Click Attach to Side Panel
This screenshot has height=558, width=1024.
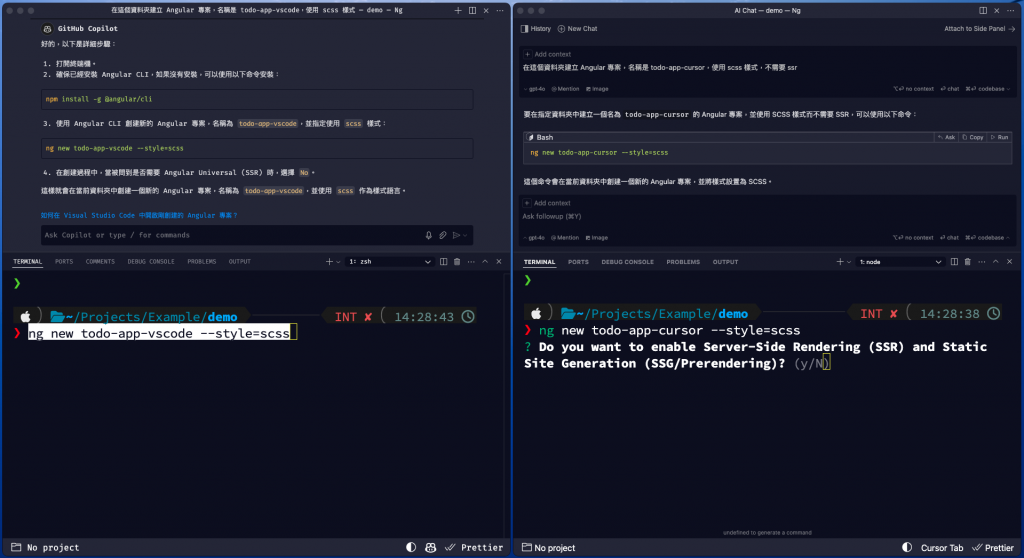tap(979, 29)
